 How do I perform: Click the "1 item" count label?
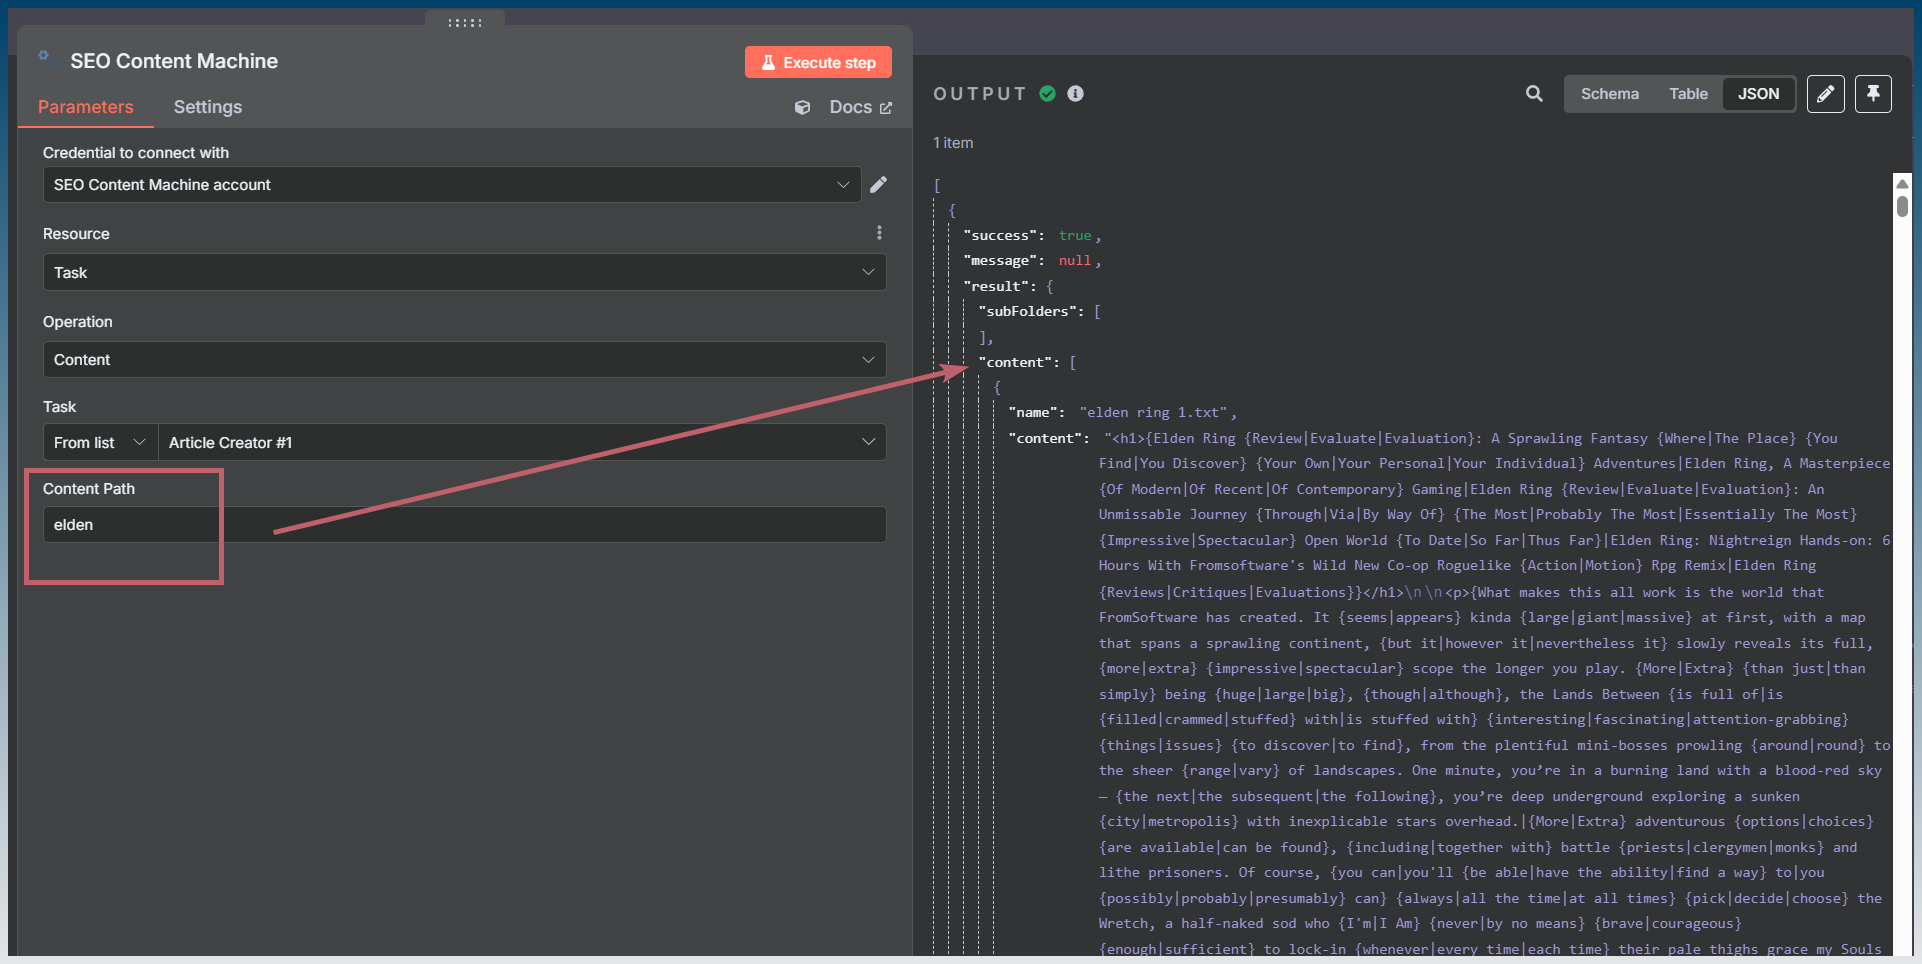click(x=953, y=143)
